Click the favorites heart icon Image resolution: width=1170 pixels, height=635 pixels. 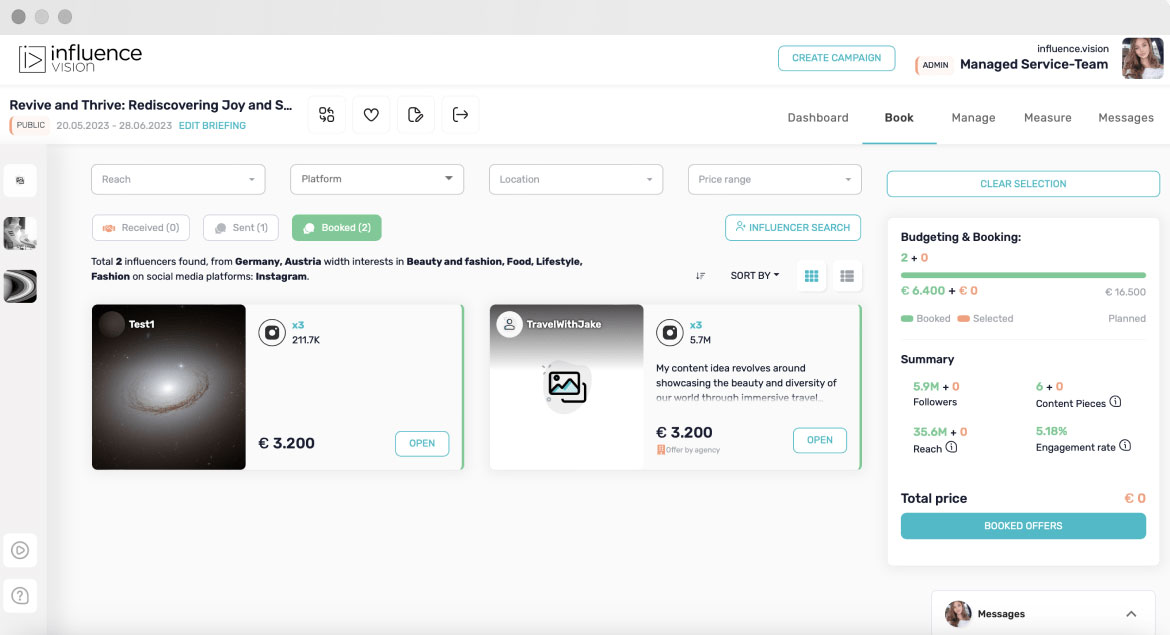[371, 115]
